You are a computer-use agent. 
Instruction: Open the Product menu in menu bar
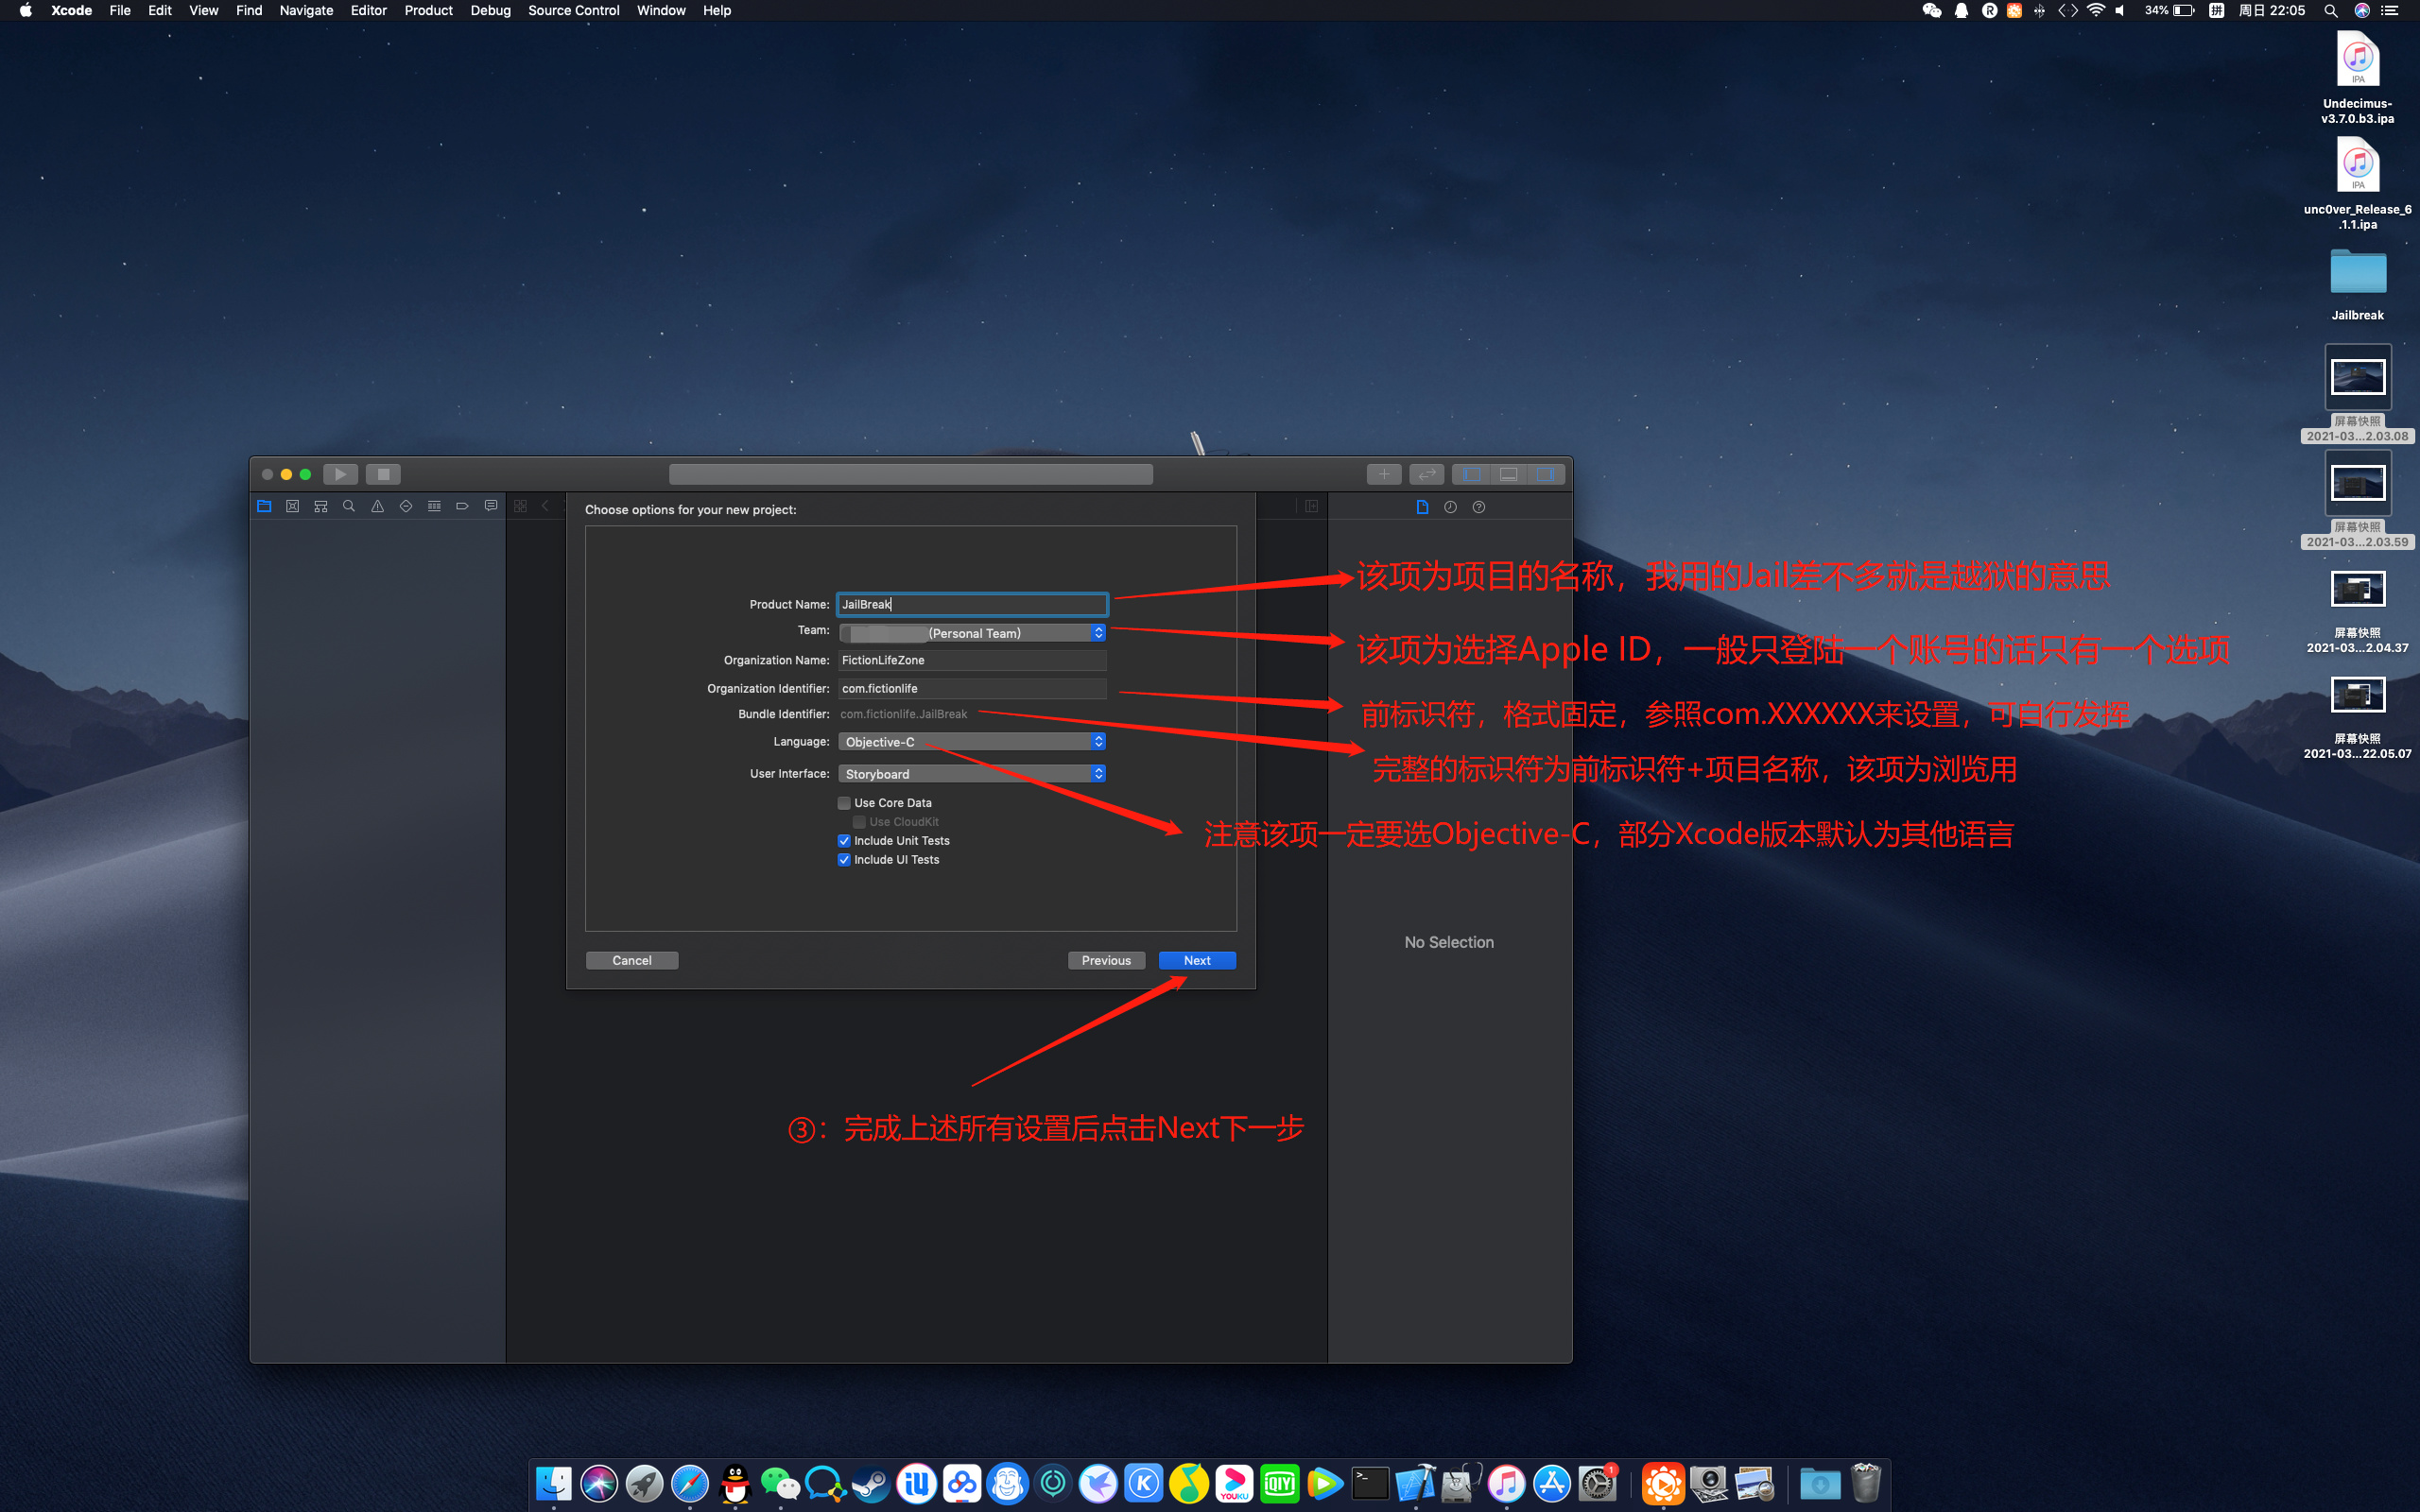tap(428, 10)
